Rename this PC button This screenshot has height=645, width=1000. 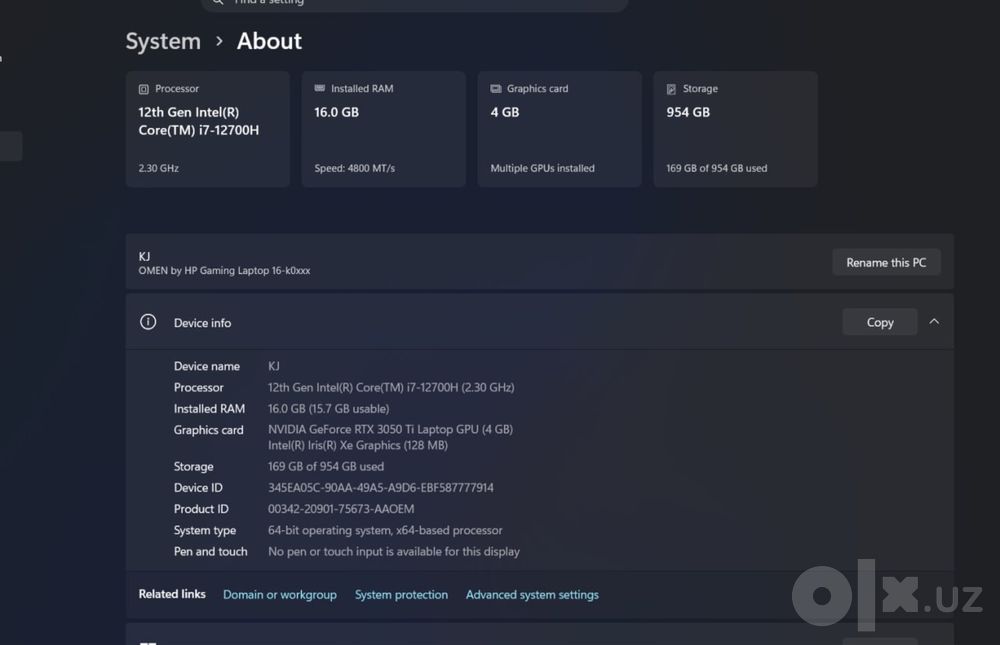(886, 262)
